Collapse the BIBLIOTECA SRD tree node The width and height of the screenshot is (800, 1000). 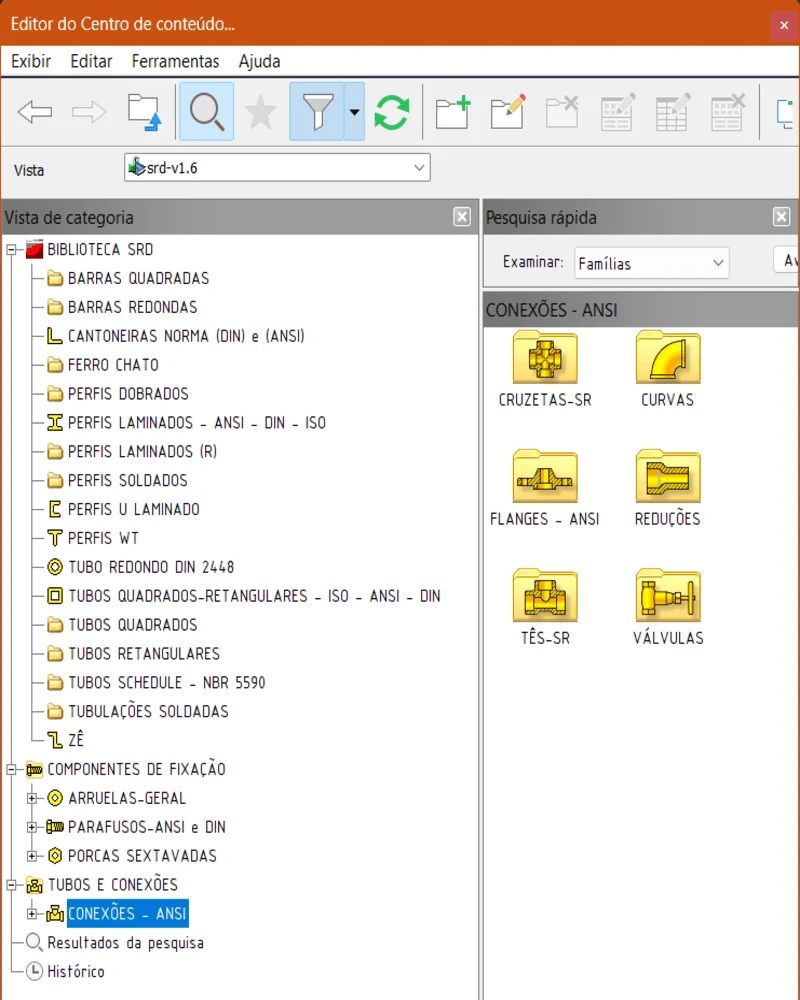pyautogui.click(x=12, y=250)
